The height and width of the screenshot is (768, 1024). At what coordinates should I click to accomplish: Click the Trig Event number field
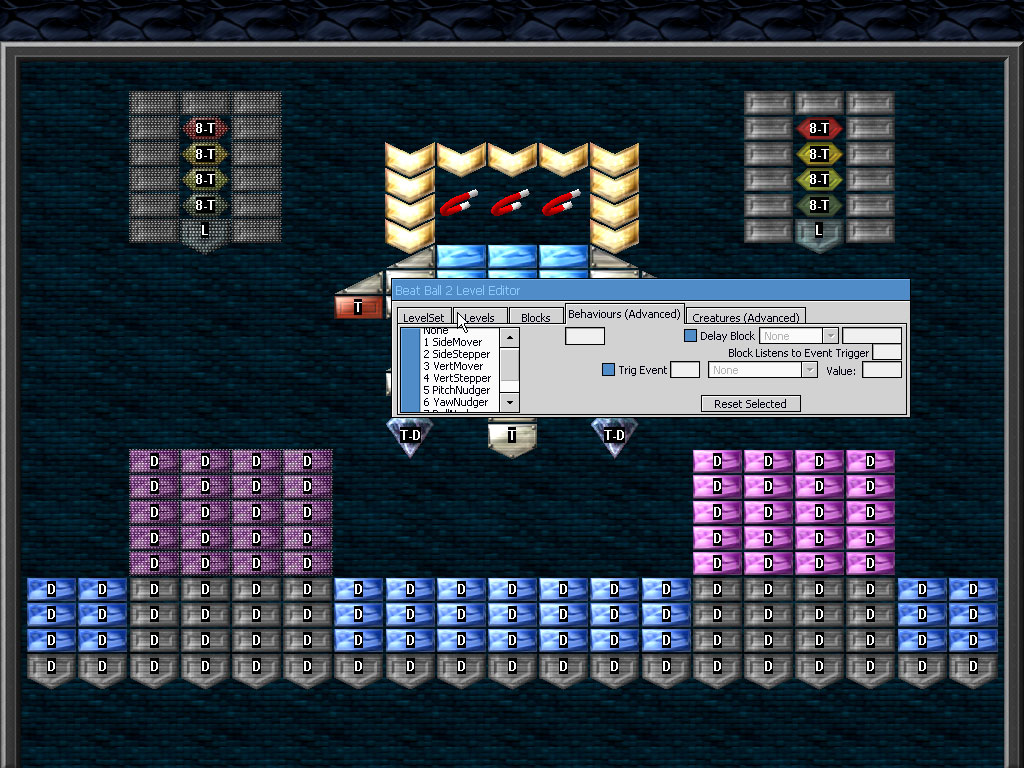pyautogui.click(x=685, y=370)
